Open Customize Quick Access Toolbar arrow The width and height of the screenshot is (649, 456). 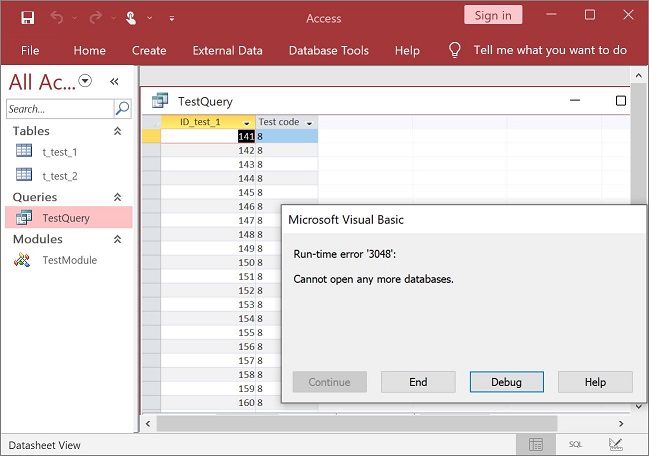[171, 18]
